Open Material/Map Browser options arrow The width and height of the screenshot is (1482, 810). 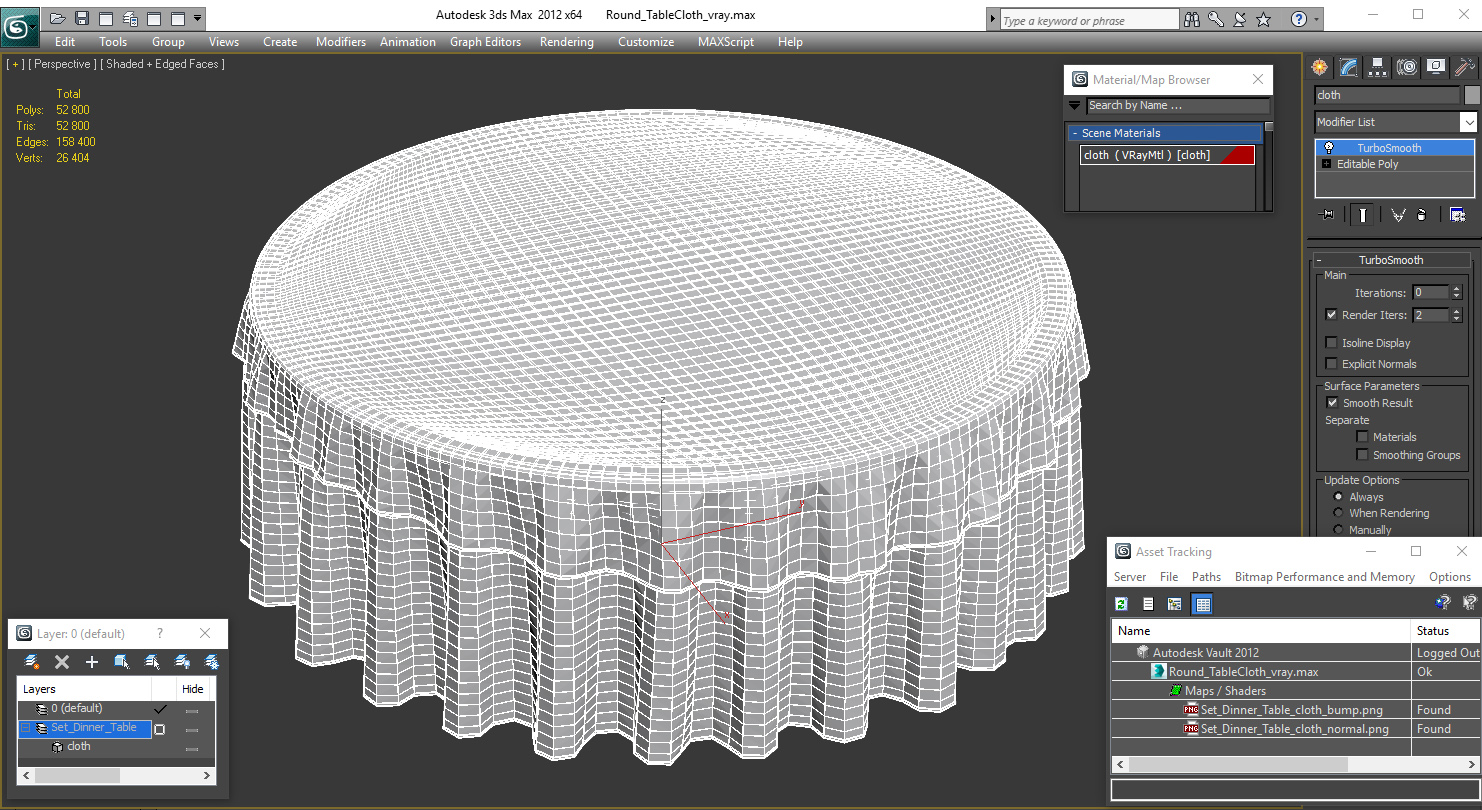pyautogui.click(x=1075, y=105)
